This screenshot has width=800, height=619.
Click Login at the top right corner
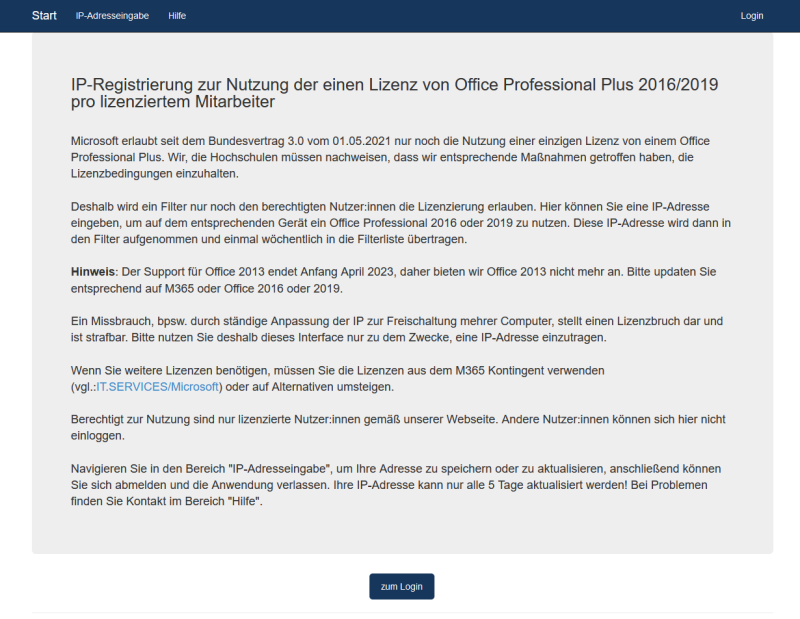click(x=751, y=16)
